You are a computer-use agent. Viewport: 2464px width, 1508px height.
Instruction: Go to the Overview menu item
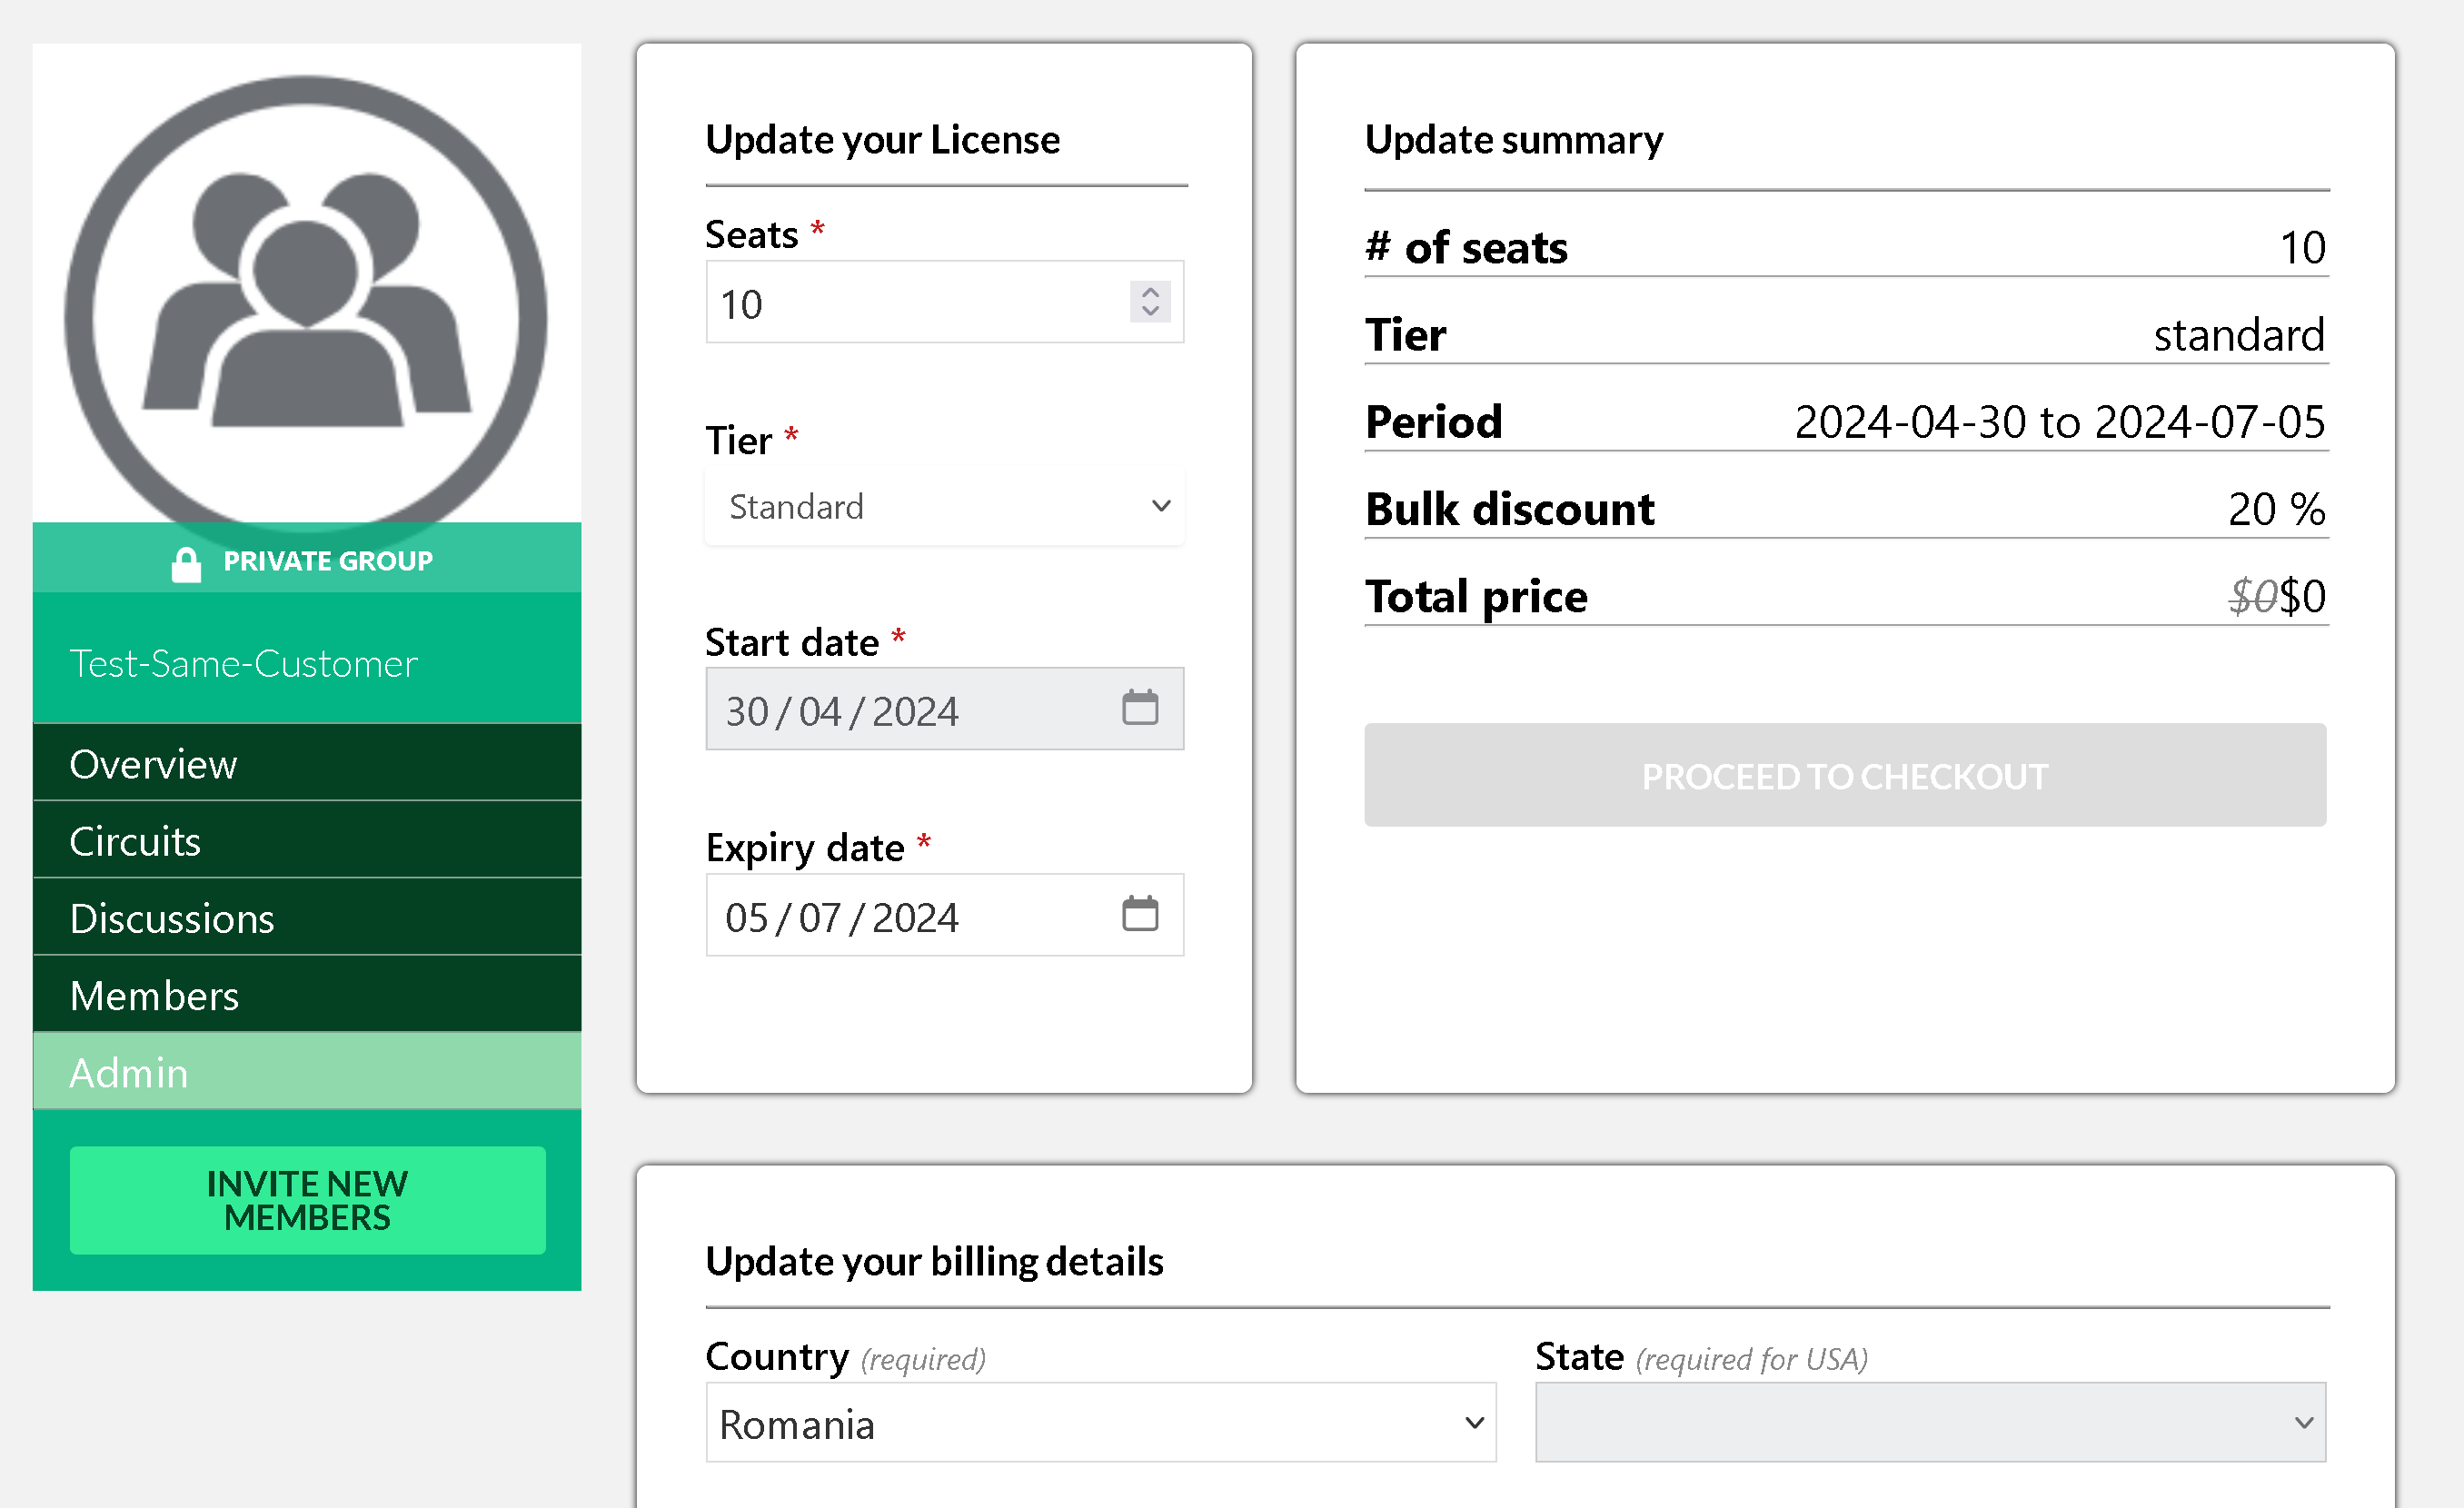[306, 763]
